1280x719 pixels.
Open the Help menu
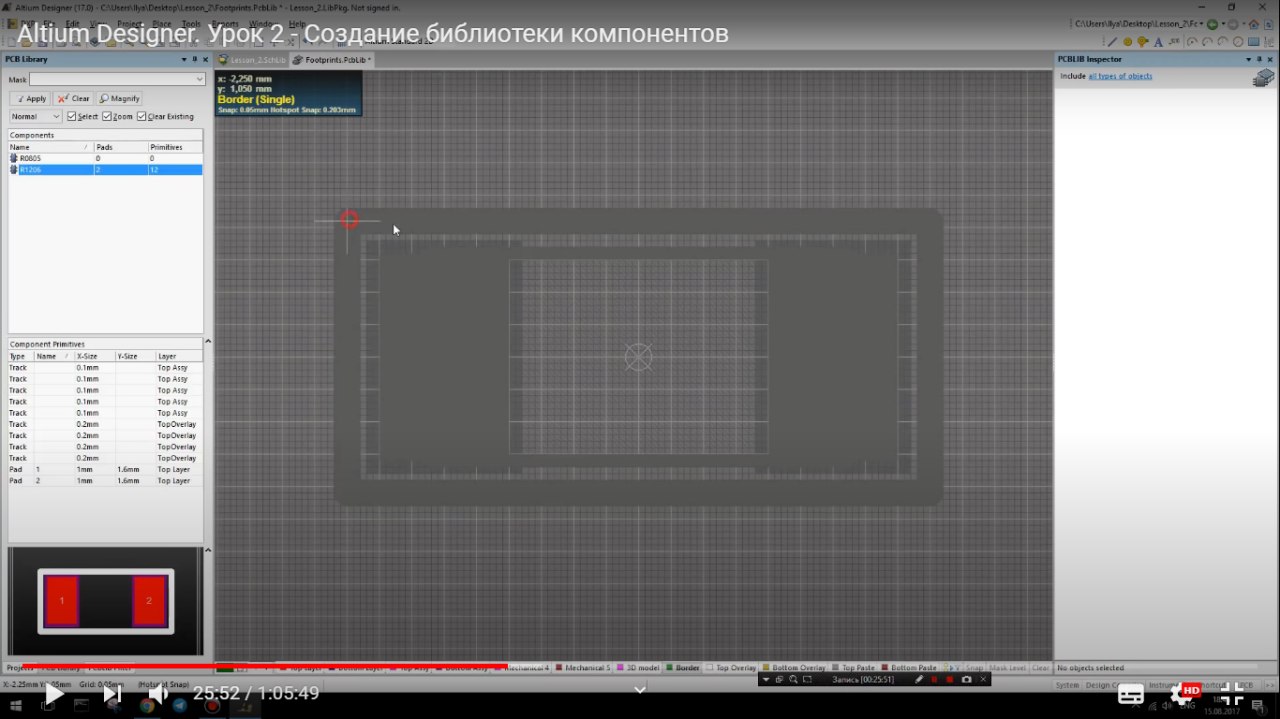[x=297, y=23]
